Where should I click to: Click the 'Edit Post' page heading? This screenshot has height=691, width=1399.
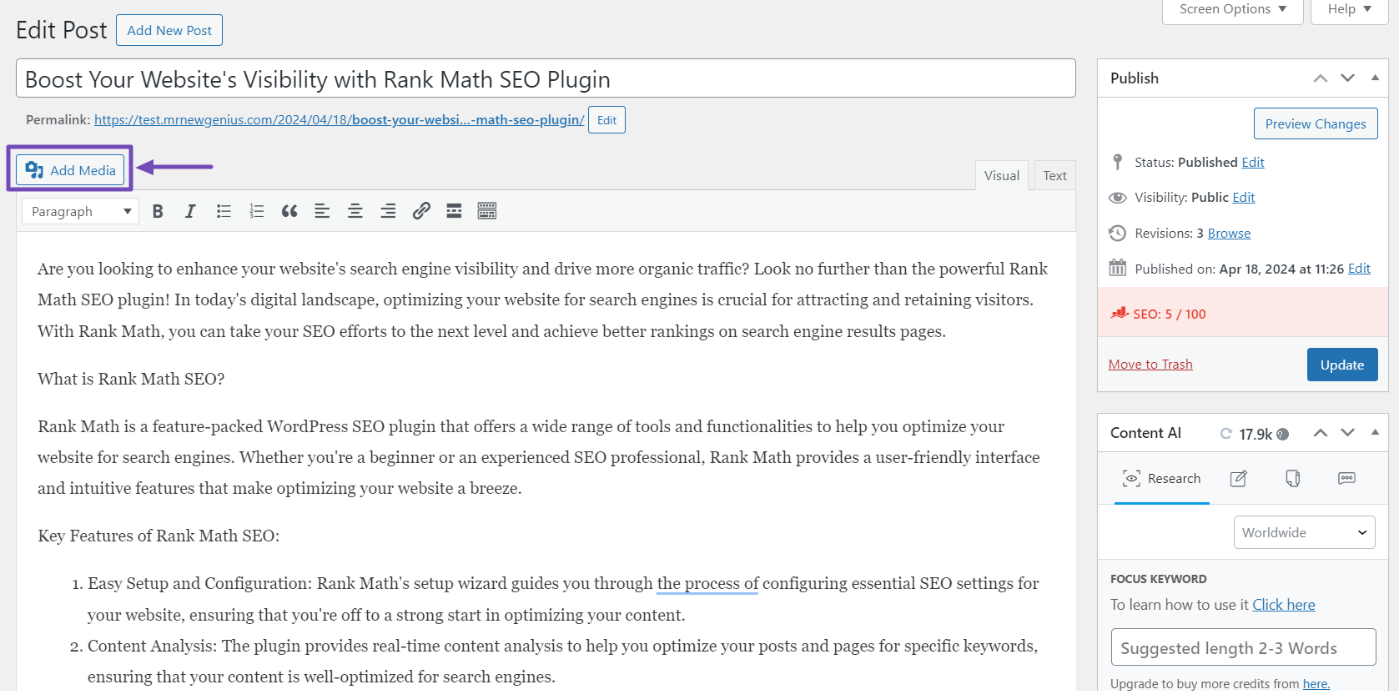(x=61, y=30)
